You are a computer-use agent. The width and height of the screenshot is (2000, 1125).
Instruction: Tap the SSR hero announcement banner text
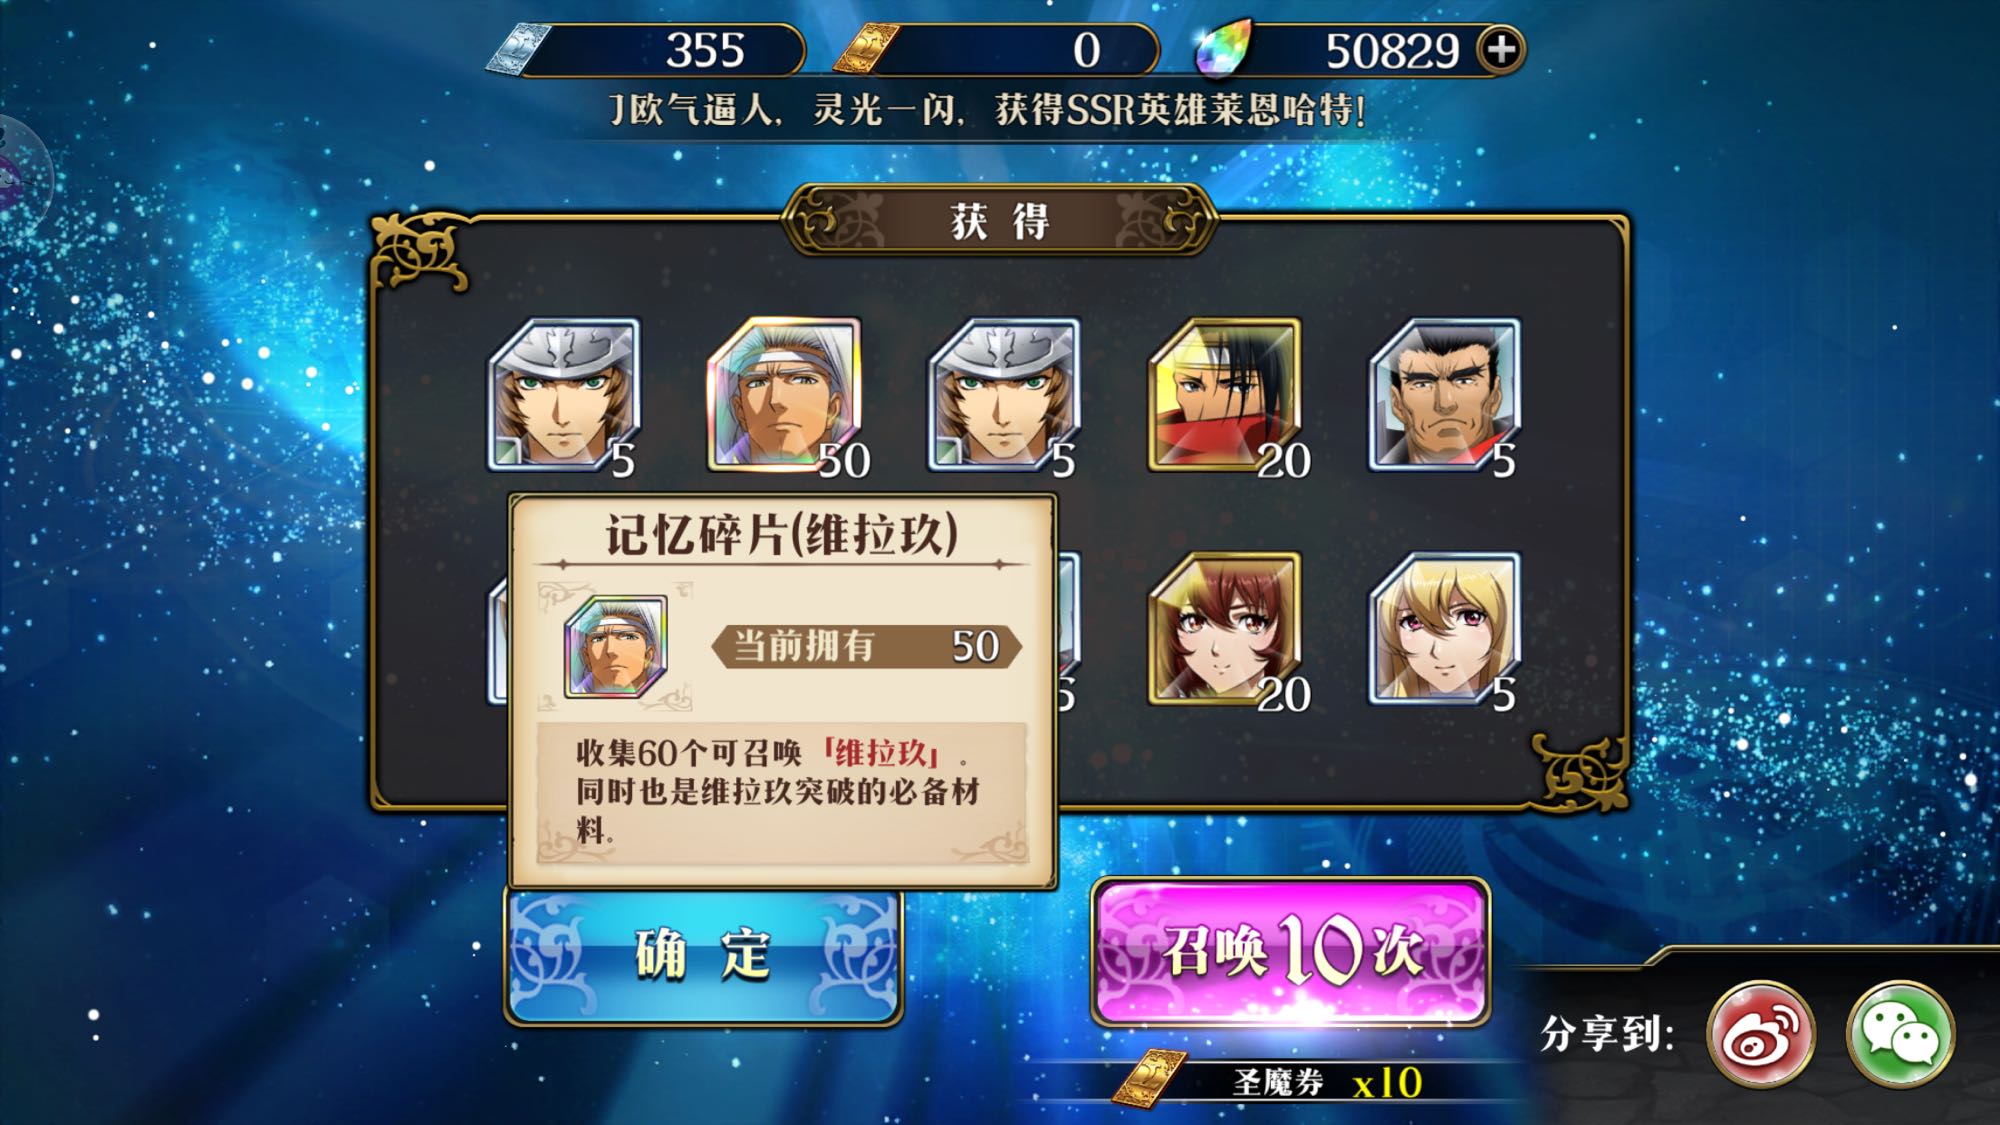987,109
